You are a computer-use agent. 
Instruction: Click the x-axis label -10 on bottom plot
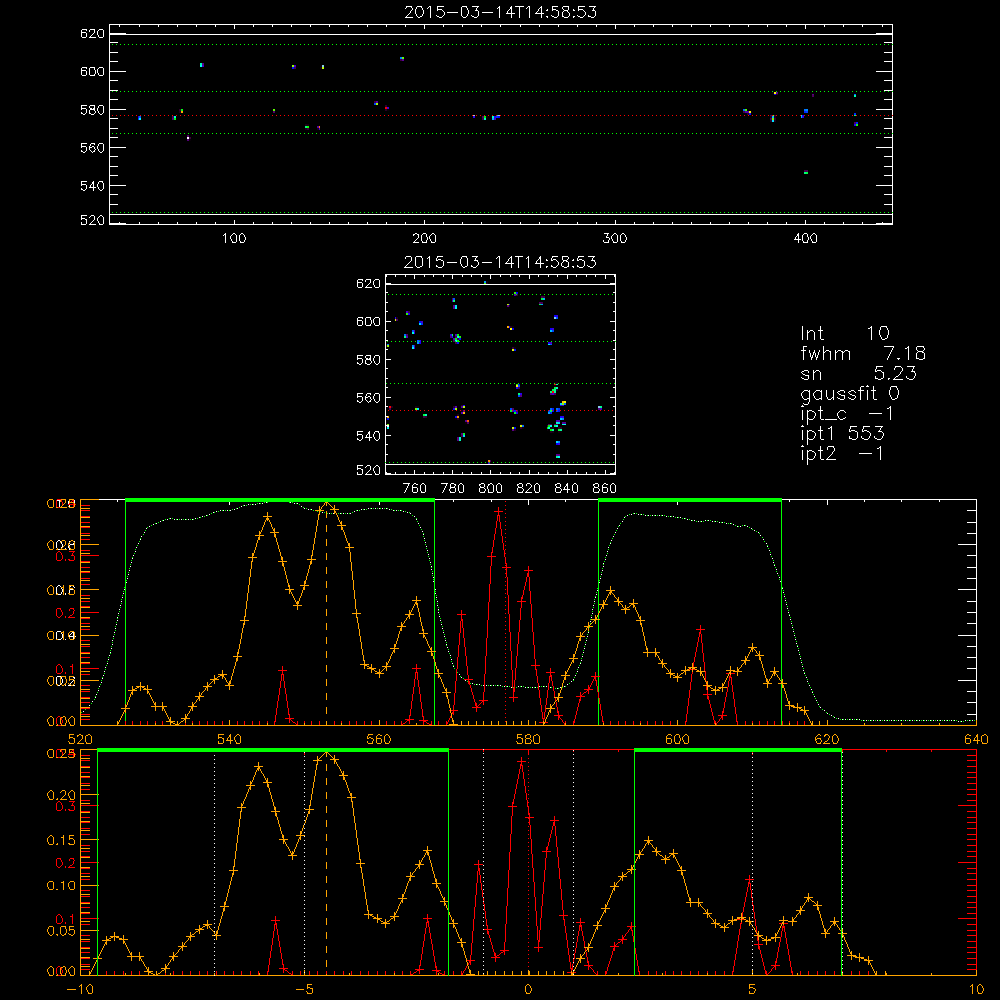coord(80,989)
